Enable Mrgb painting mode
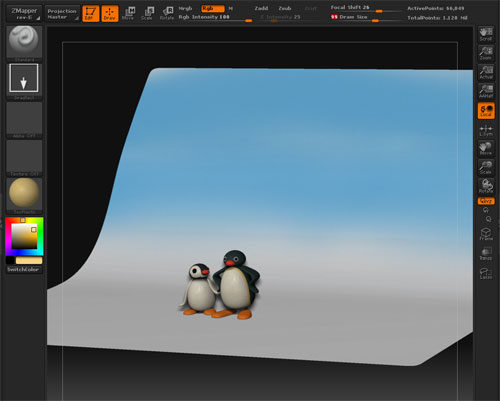Viewport: 500px width, 401px height. [186, 8]
